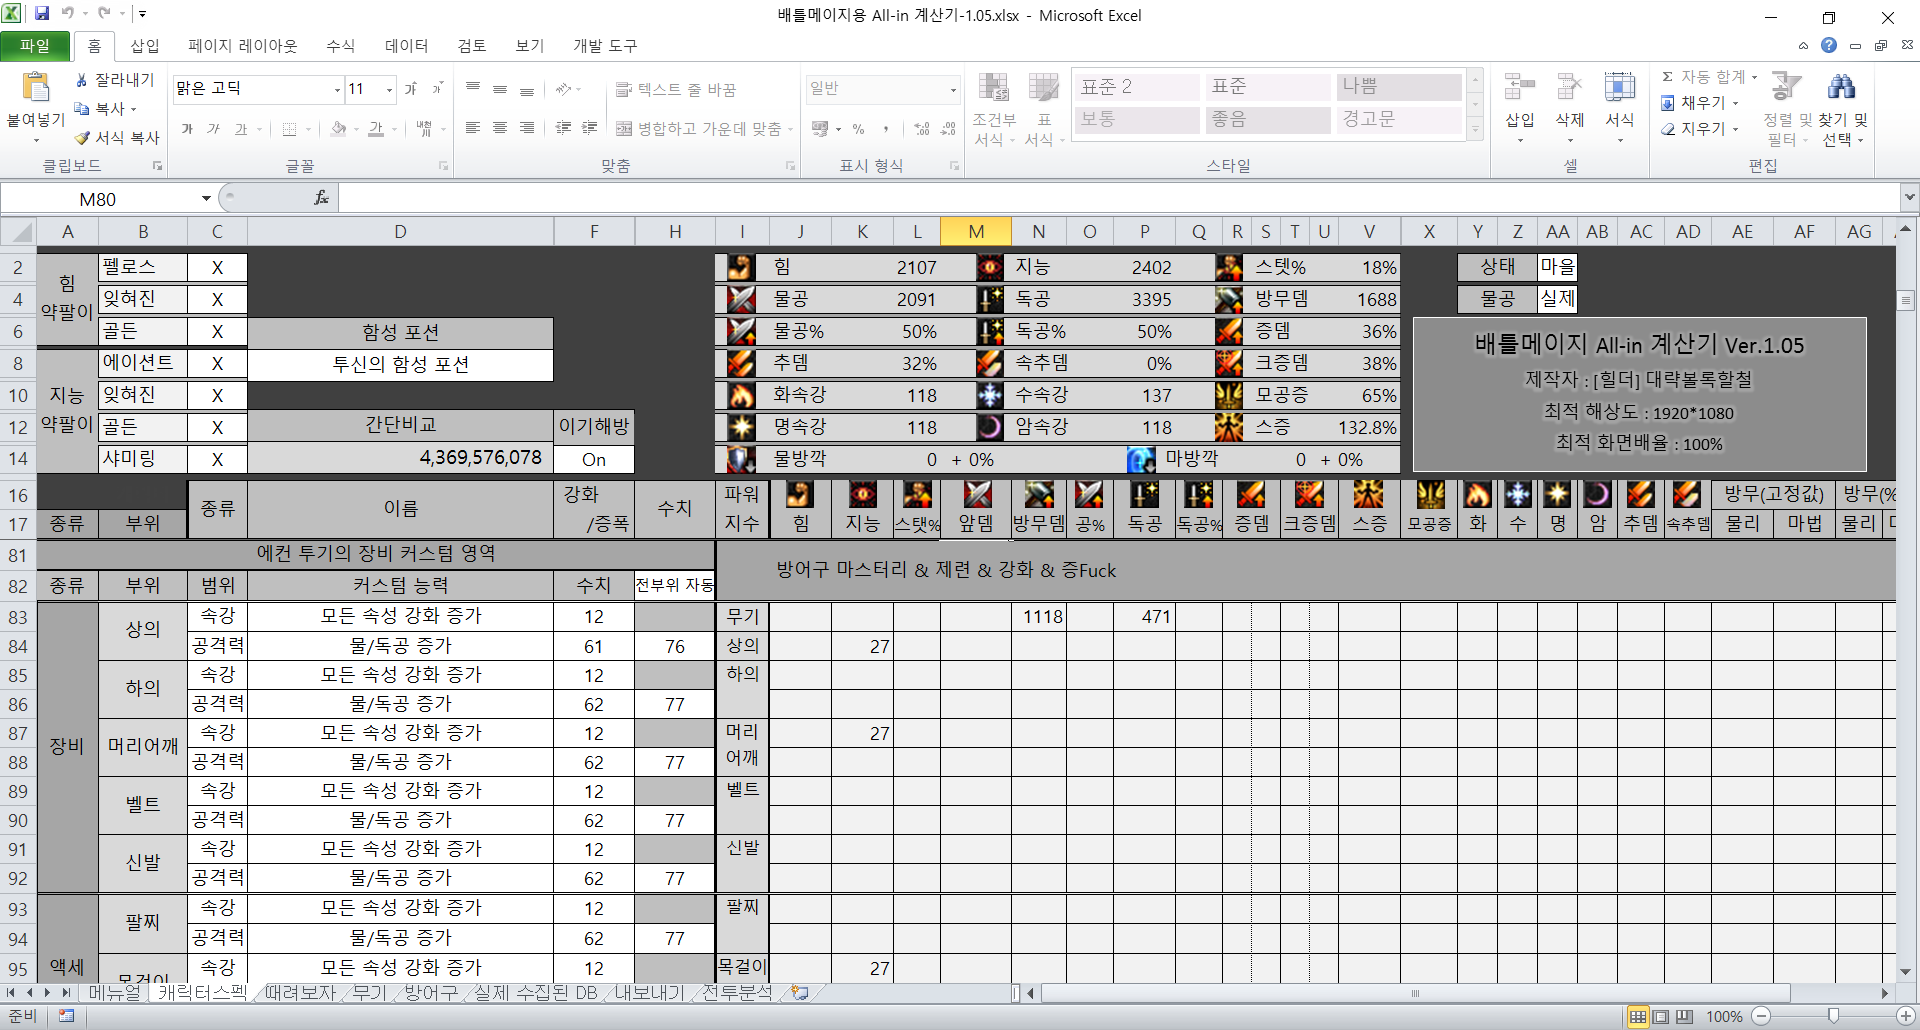This screenshot has height=1030, width=1920.
Task: Click the Format Painter (서식 복사) brush icon
Action: coord(83,138)
